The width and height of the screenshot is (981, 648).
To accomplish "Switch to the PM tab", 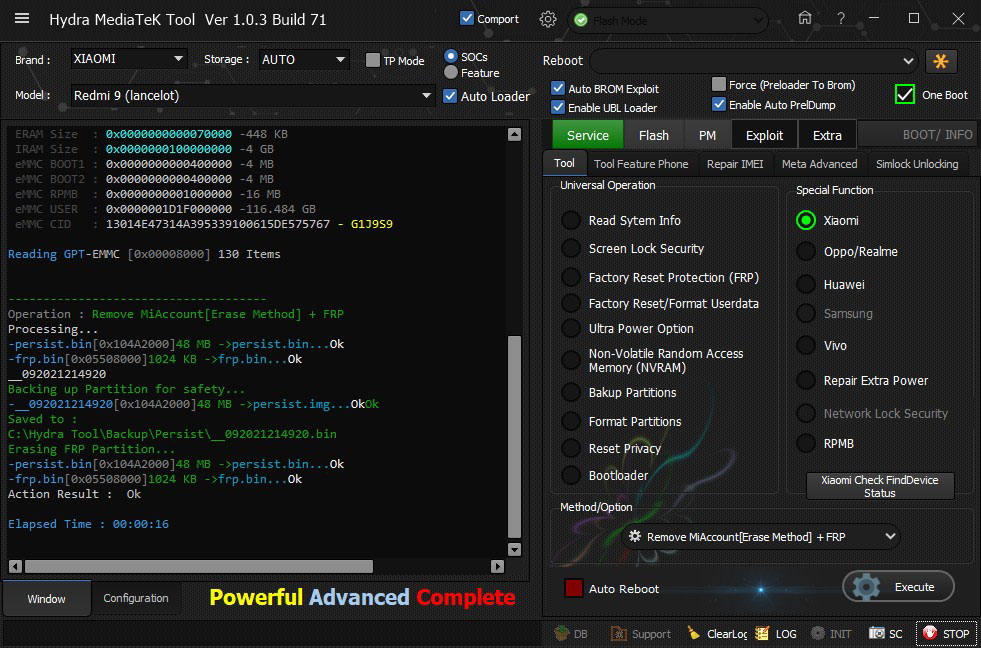I will [x=707, y=135].
